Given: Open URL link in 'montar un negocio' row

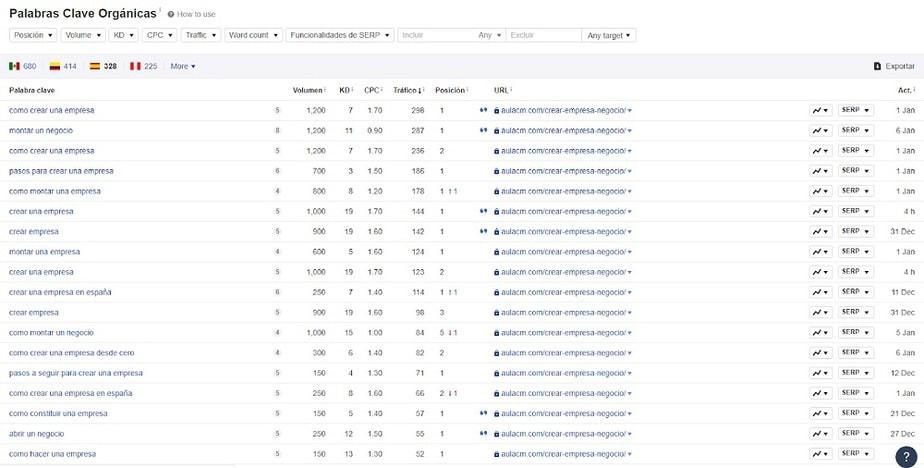Looking at the screenshot, I should (563, 130).
